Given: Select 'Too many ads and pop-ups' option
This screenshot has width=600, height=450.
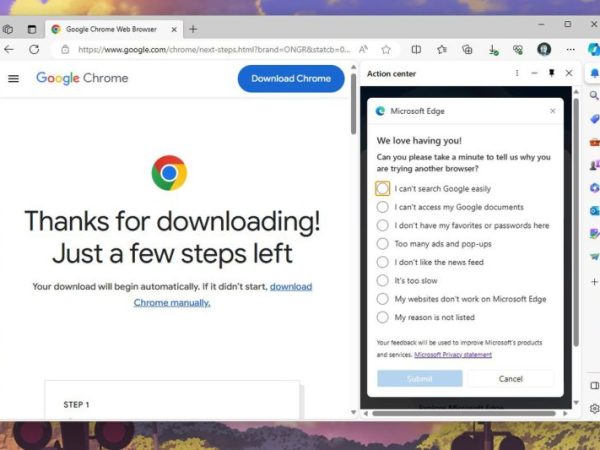Looking at the screenshot, I should coord(382,244).
